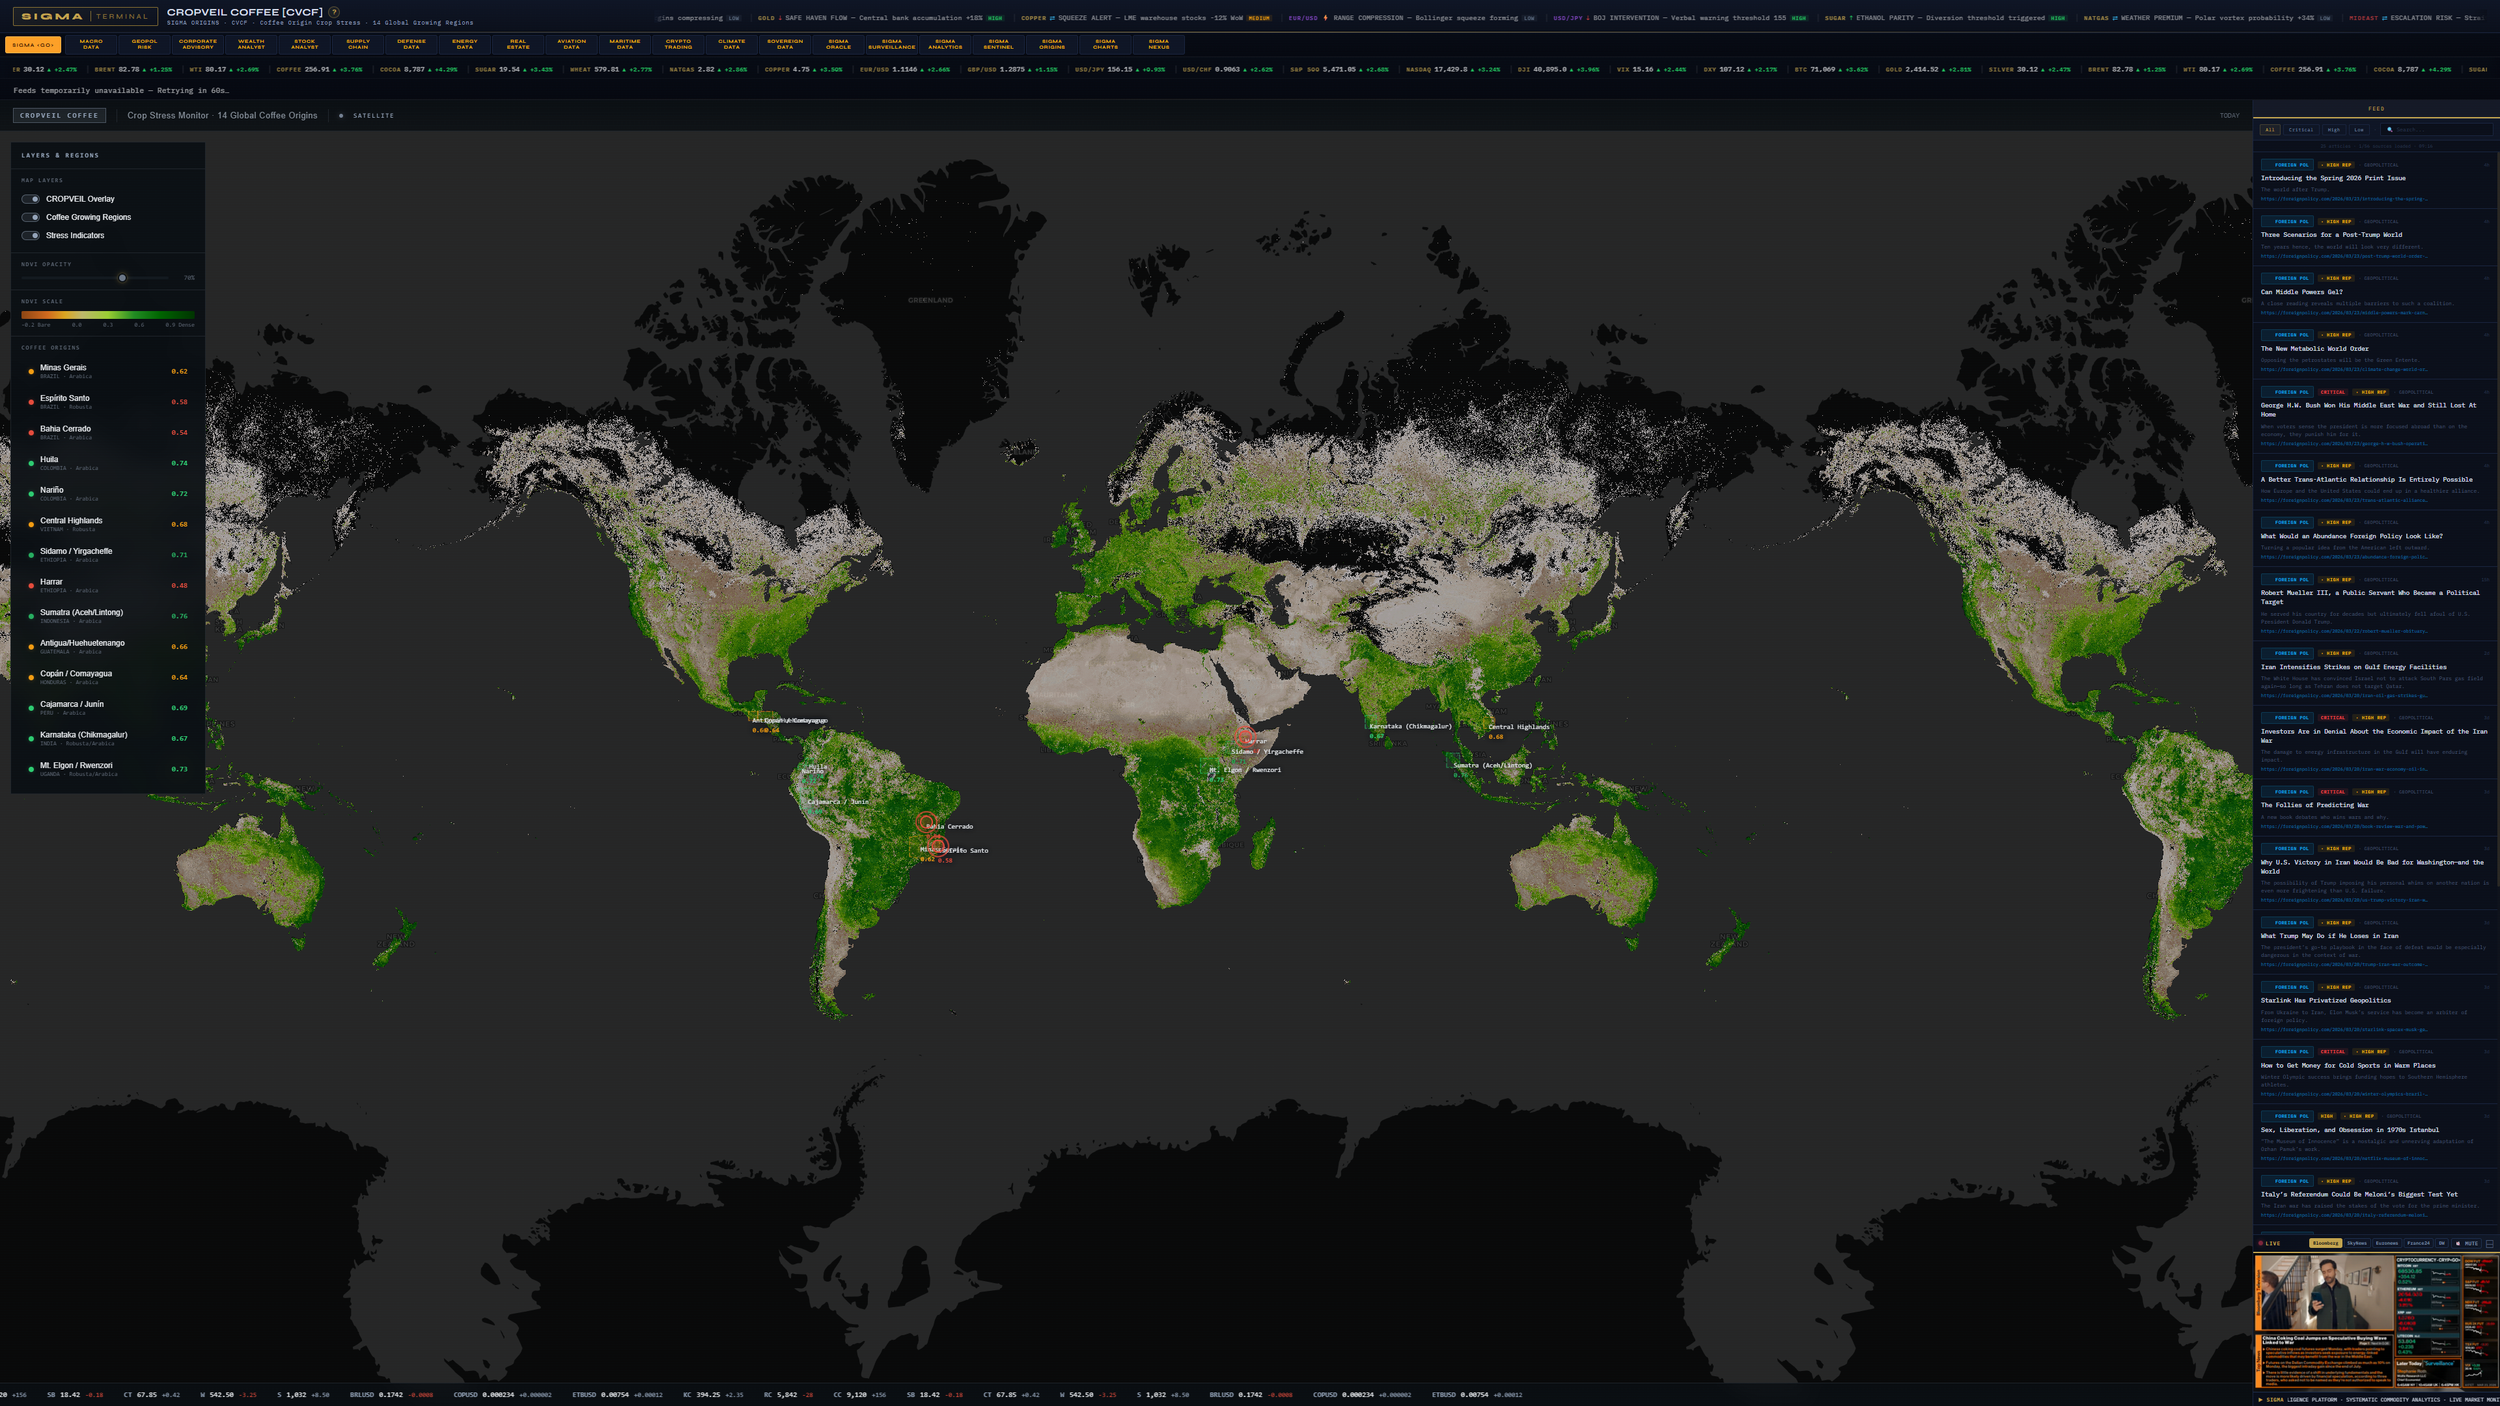
Task: Open the SIGMA NEXUS module
Action: [1158, 44]
